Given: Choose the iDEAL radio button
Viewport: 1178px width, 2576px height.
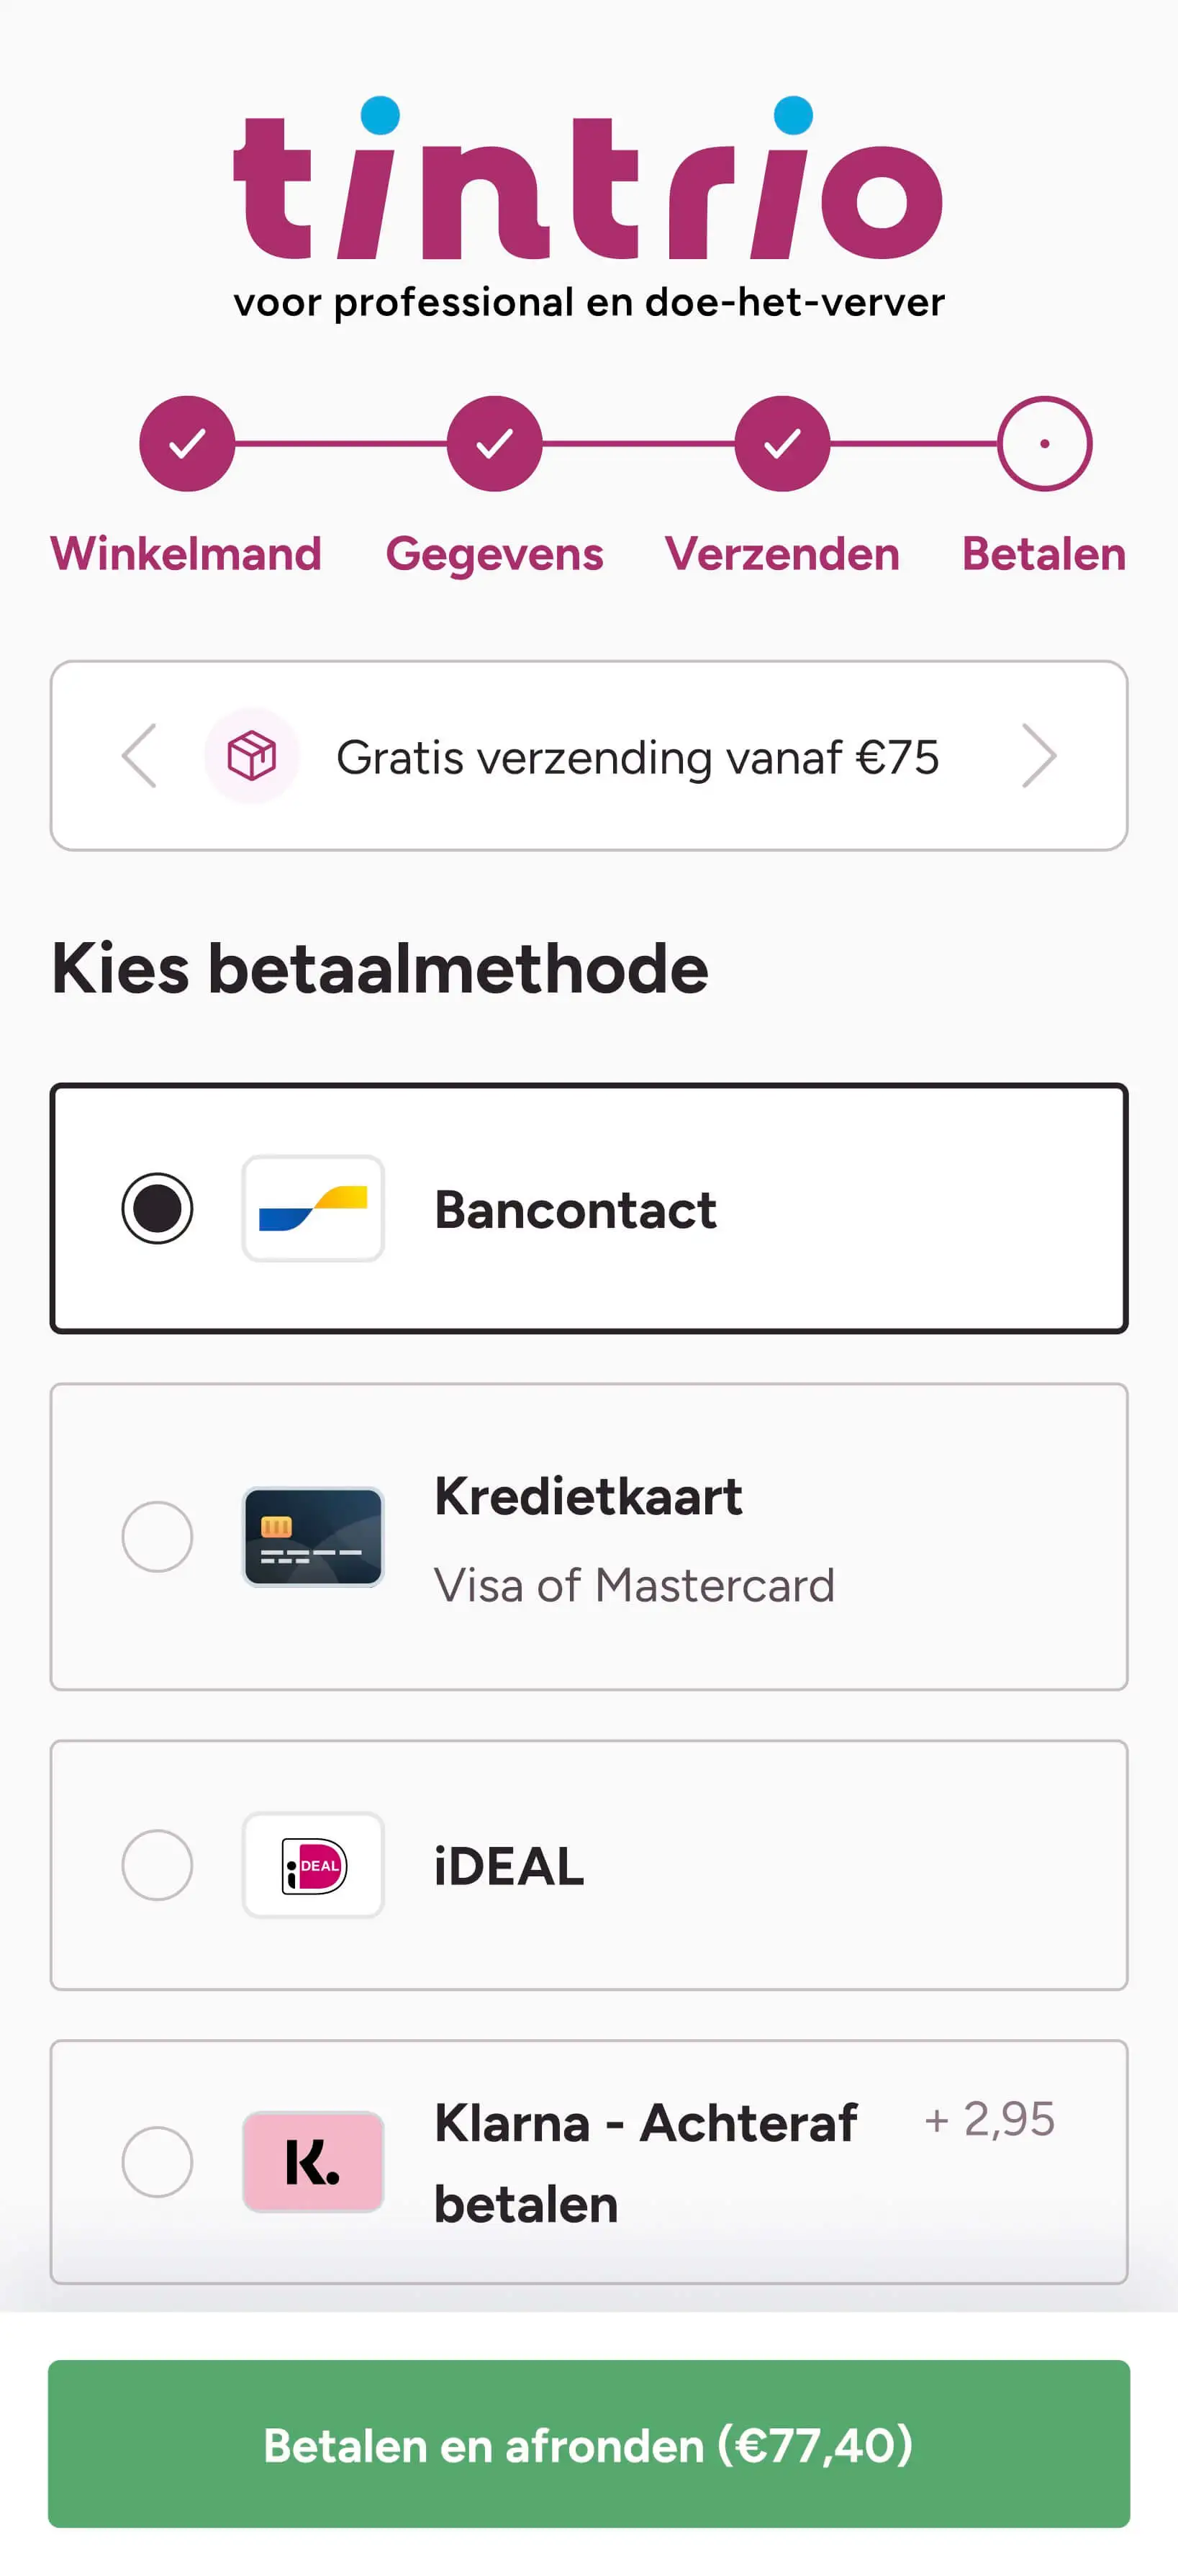Looking at the screenshot, I should pyautogui.click(x=157, y=1865).
